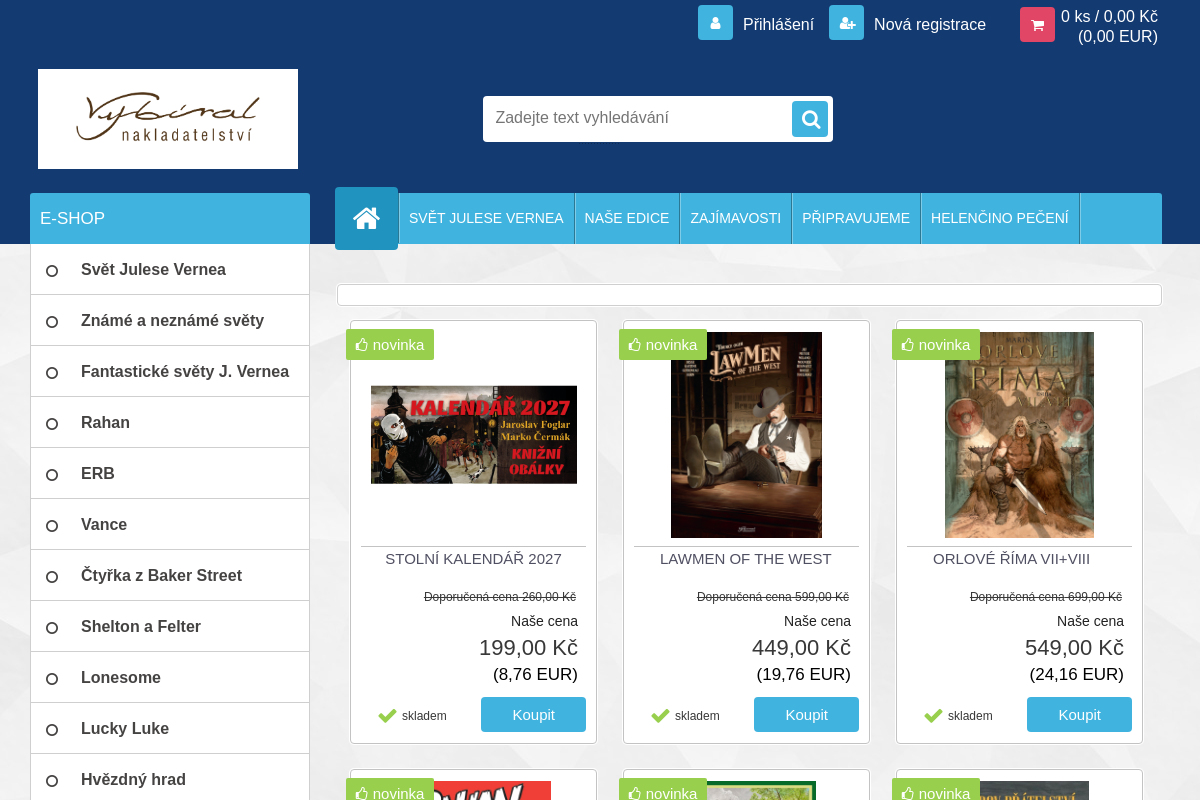Click the (8,76 EUR) price text
The image size is (1200, 800).
[x=535, y=675]
